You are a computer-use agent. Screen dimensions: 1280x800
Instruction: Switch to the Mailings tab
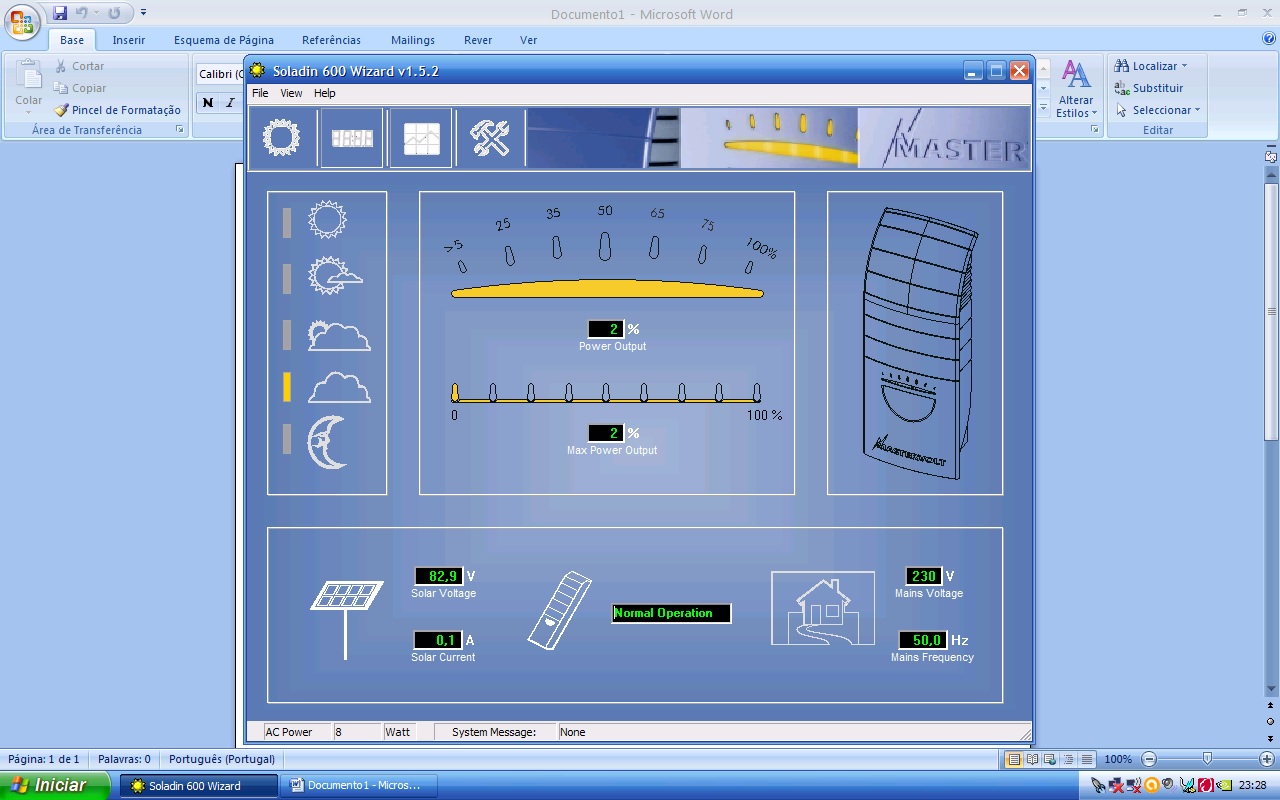[x=413, y=40]
